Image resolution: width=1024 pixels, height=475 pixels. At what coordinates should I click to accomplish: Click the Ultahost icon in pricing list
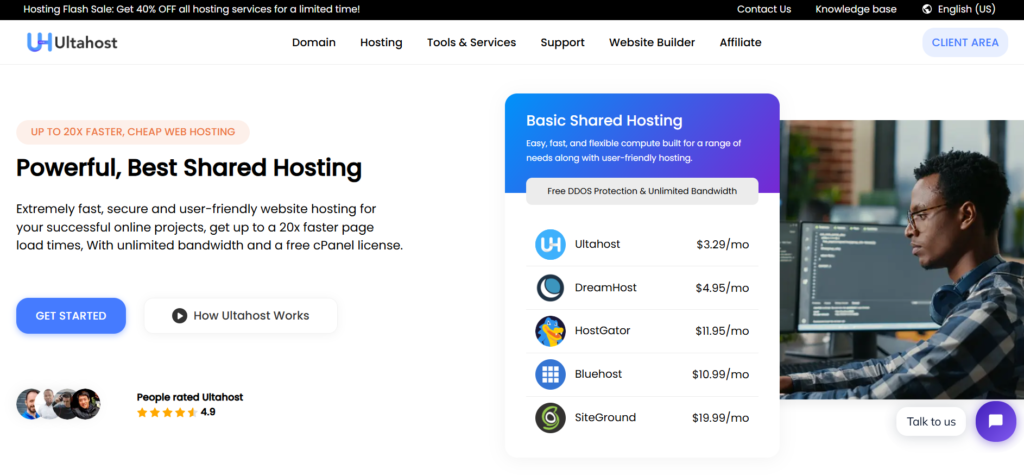[x=550, y=244]
